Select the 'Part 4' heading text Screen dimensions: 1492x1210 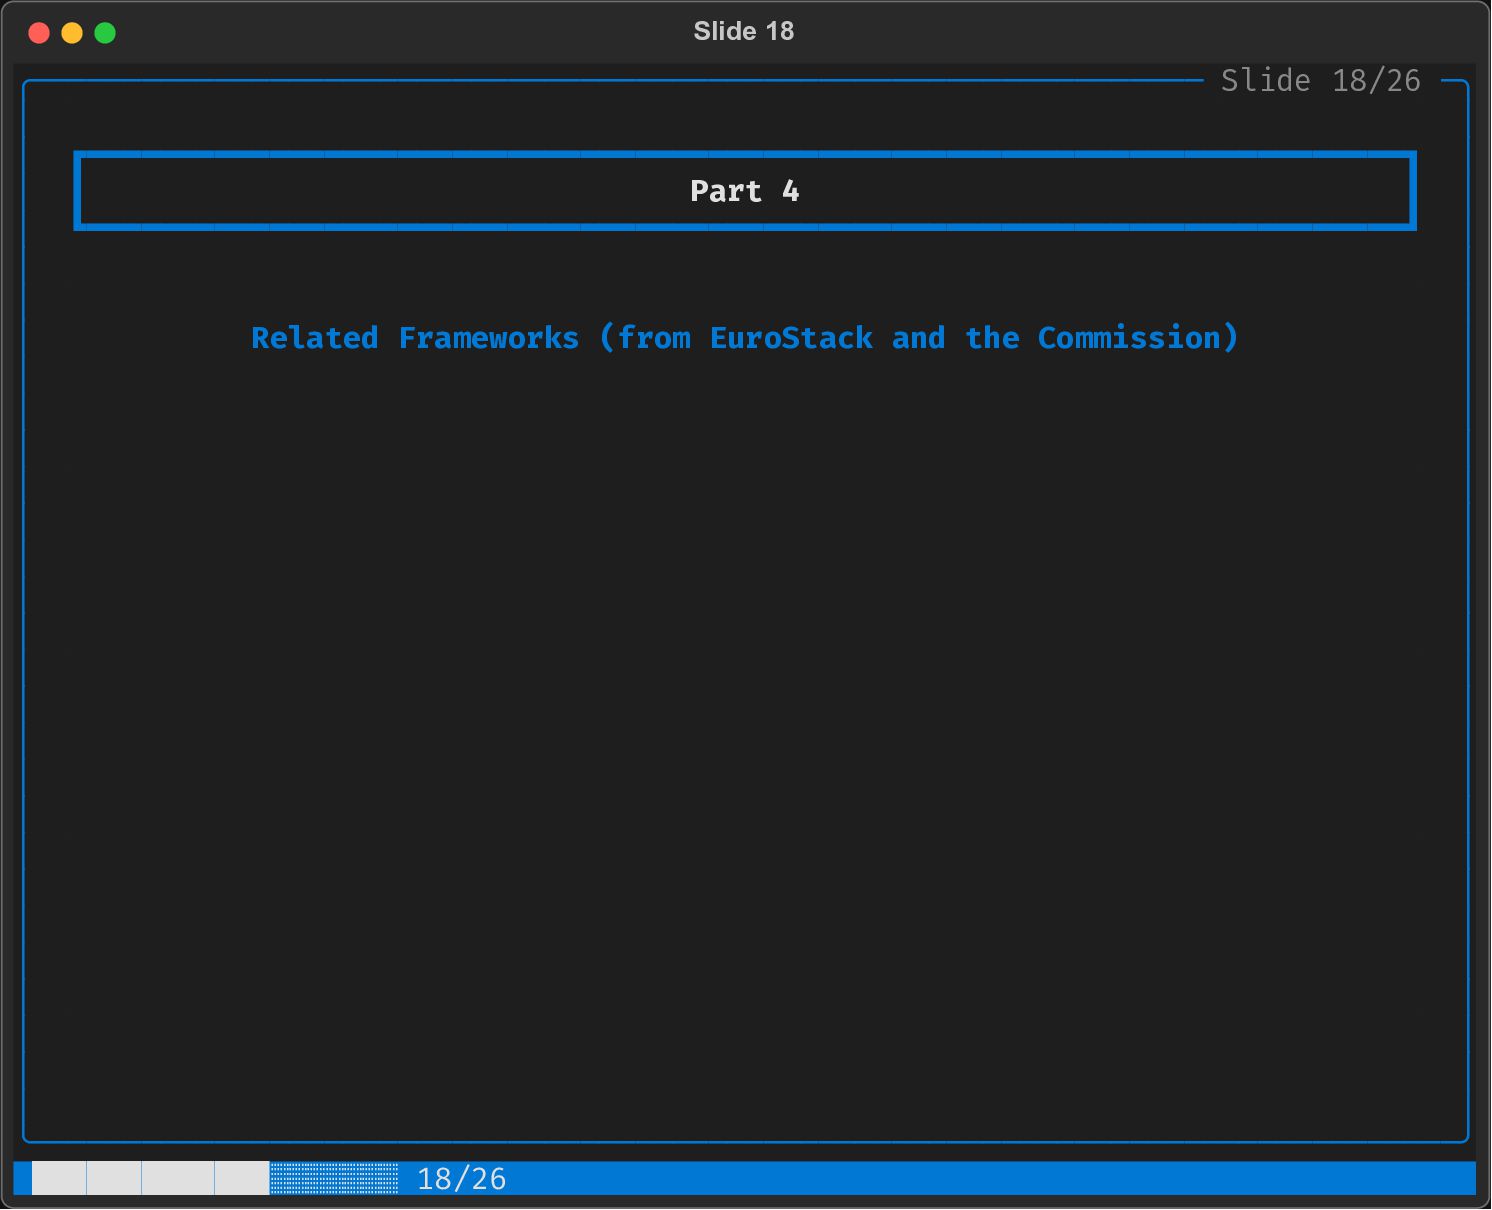pyautogui.click(x=745, y=191)
